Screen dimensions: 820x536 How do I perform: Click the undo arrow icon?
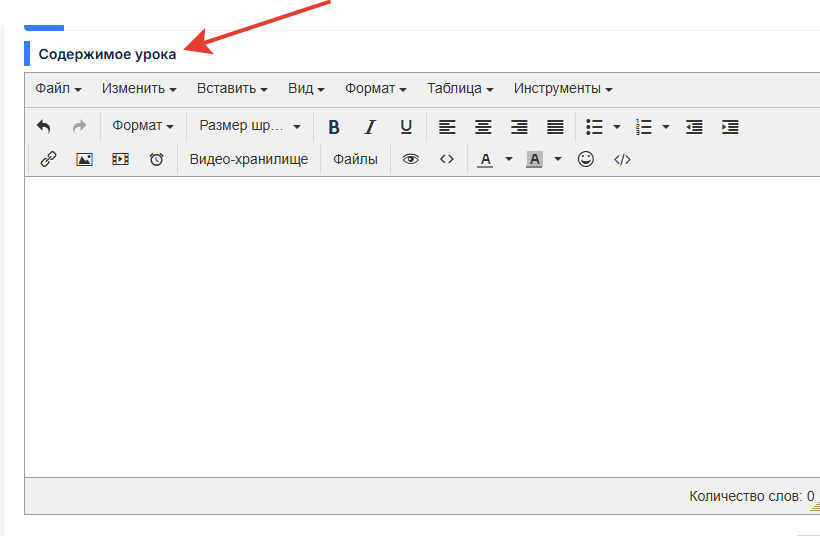tap(43, 127)
